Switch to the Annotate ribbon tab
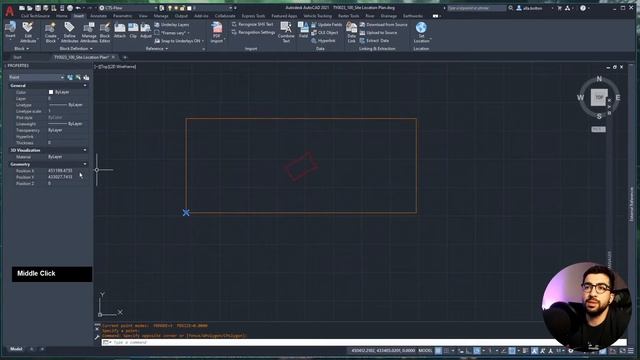The height and width of the screenshot is (360, 640). coord(98,16)
